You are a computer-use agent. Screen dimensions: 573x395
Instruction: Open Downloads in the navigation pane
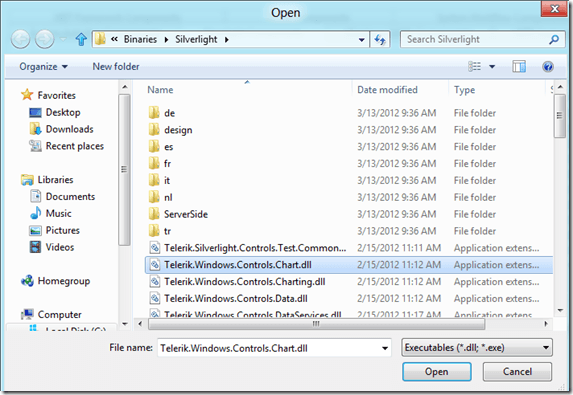[69, 129]
